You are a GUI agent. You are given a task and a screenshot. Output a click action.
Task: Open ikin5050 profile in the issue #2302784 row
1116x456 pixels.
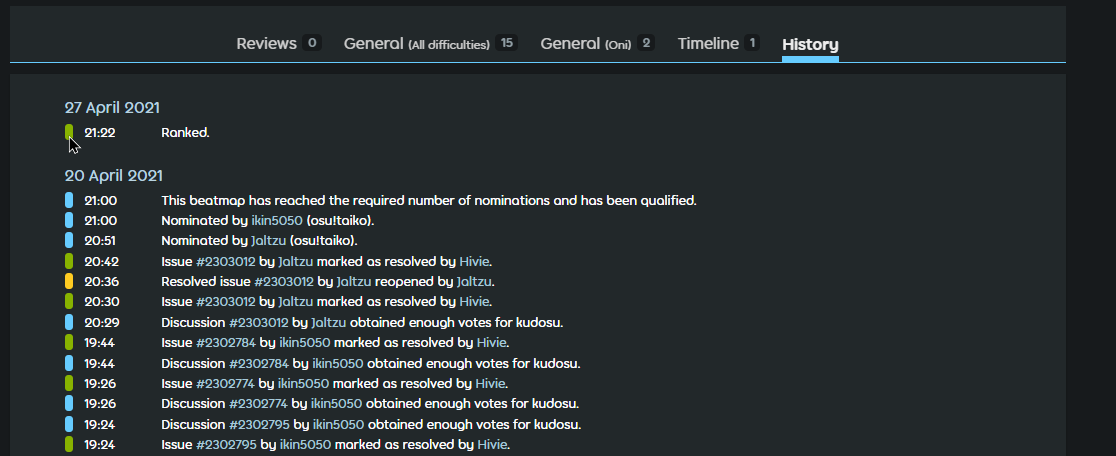click(305, 342)
